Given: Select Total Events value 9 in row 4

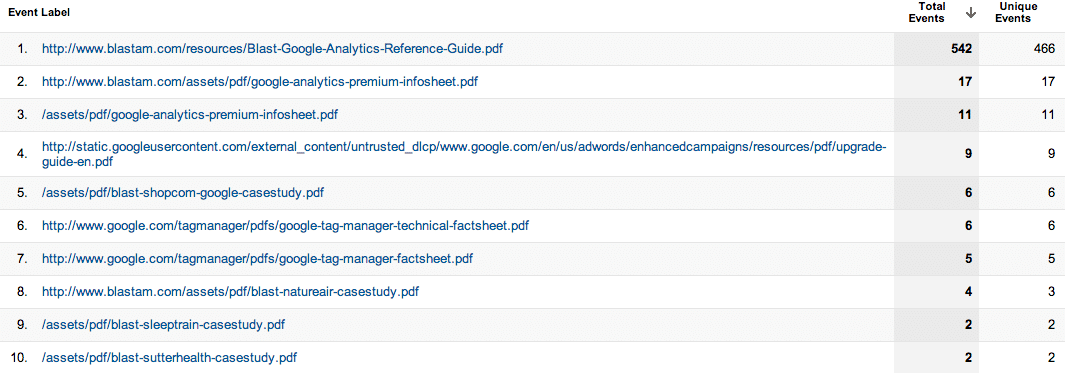Looking at the screenshot, I should pos(969,154).
